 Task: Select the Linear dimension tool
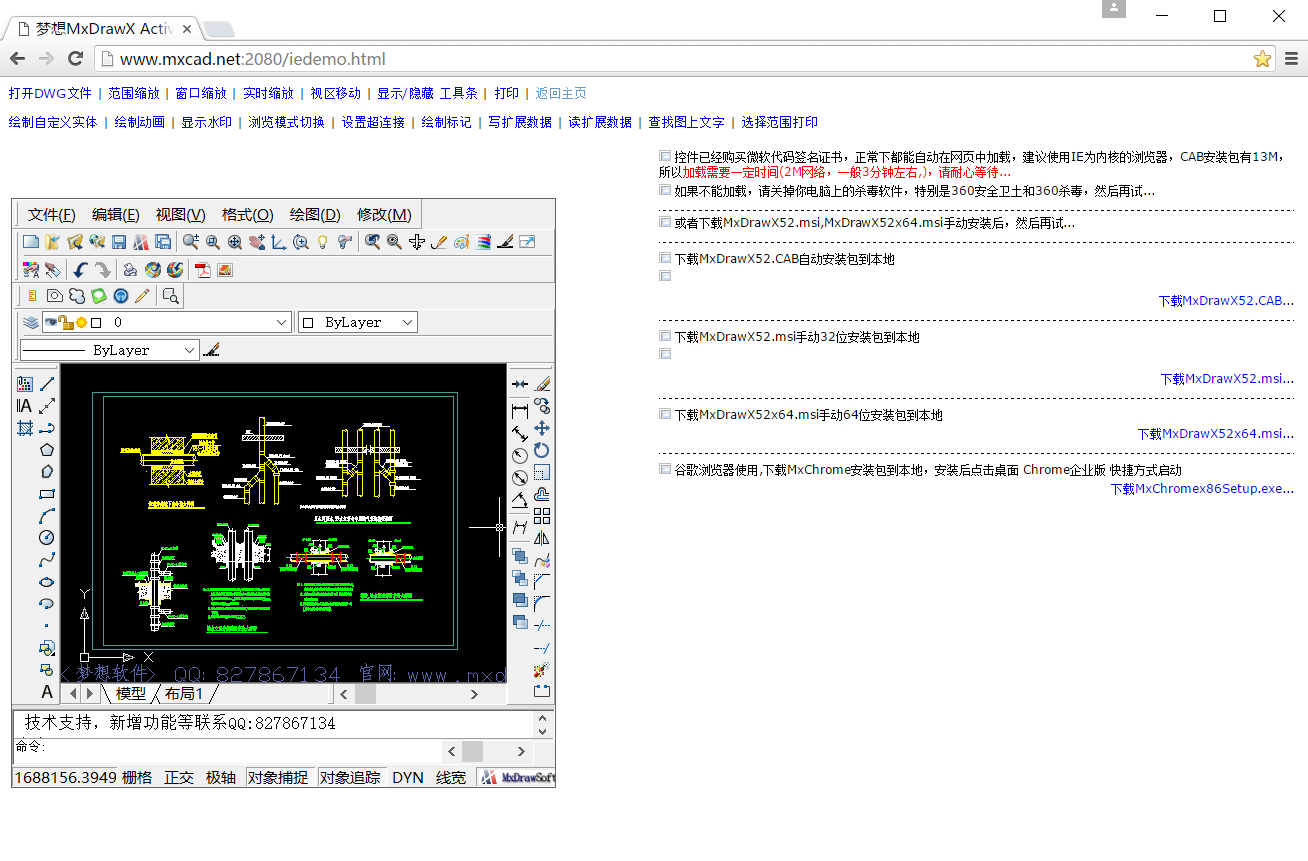coord(520,411)
